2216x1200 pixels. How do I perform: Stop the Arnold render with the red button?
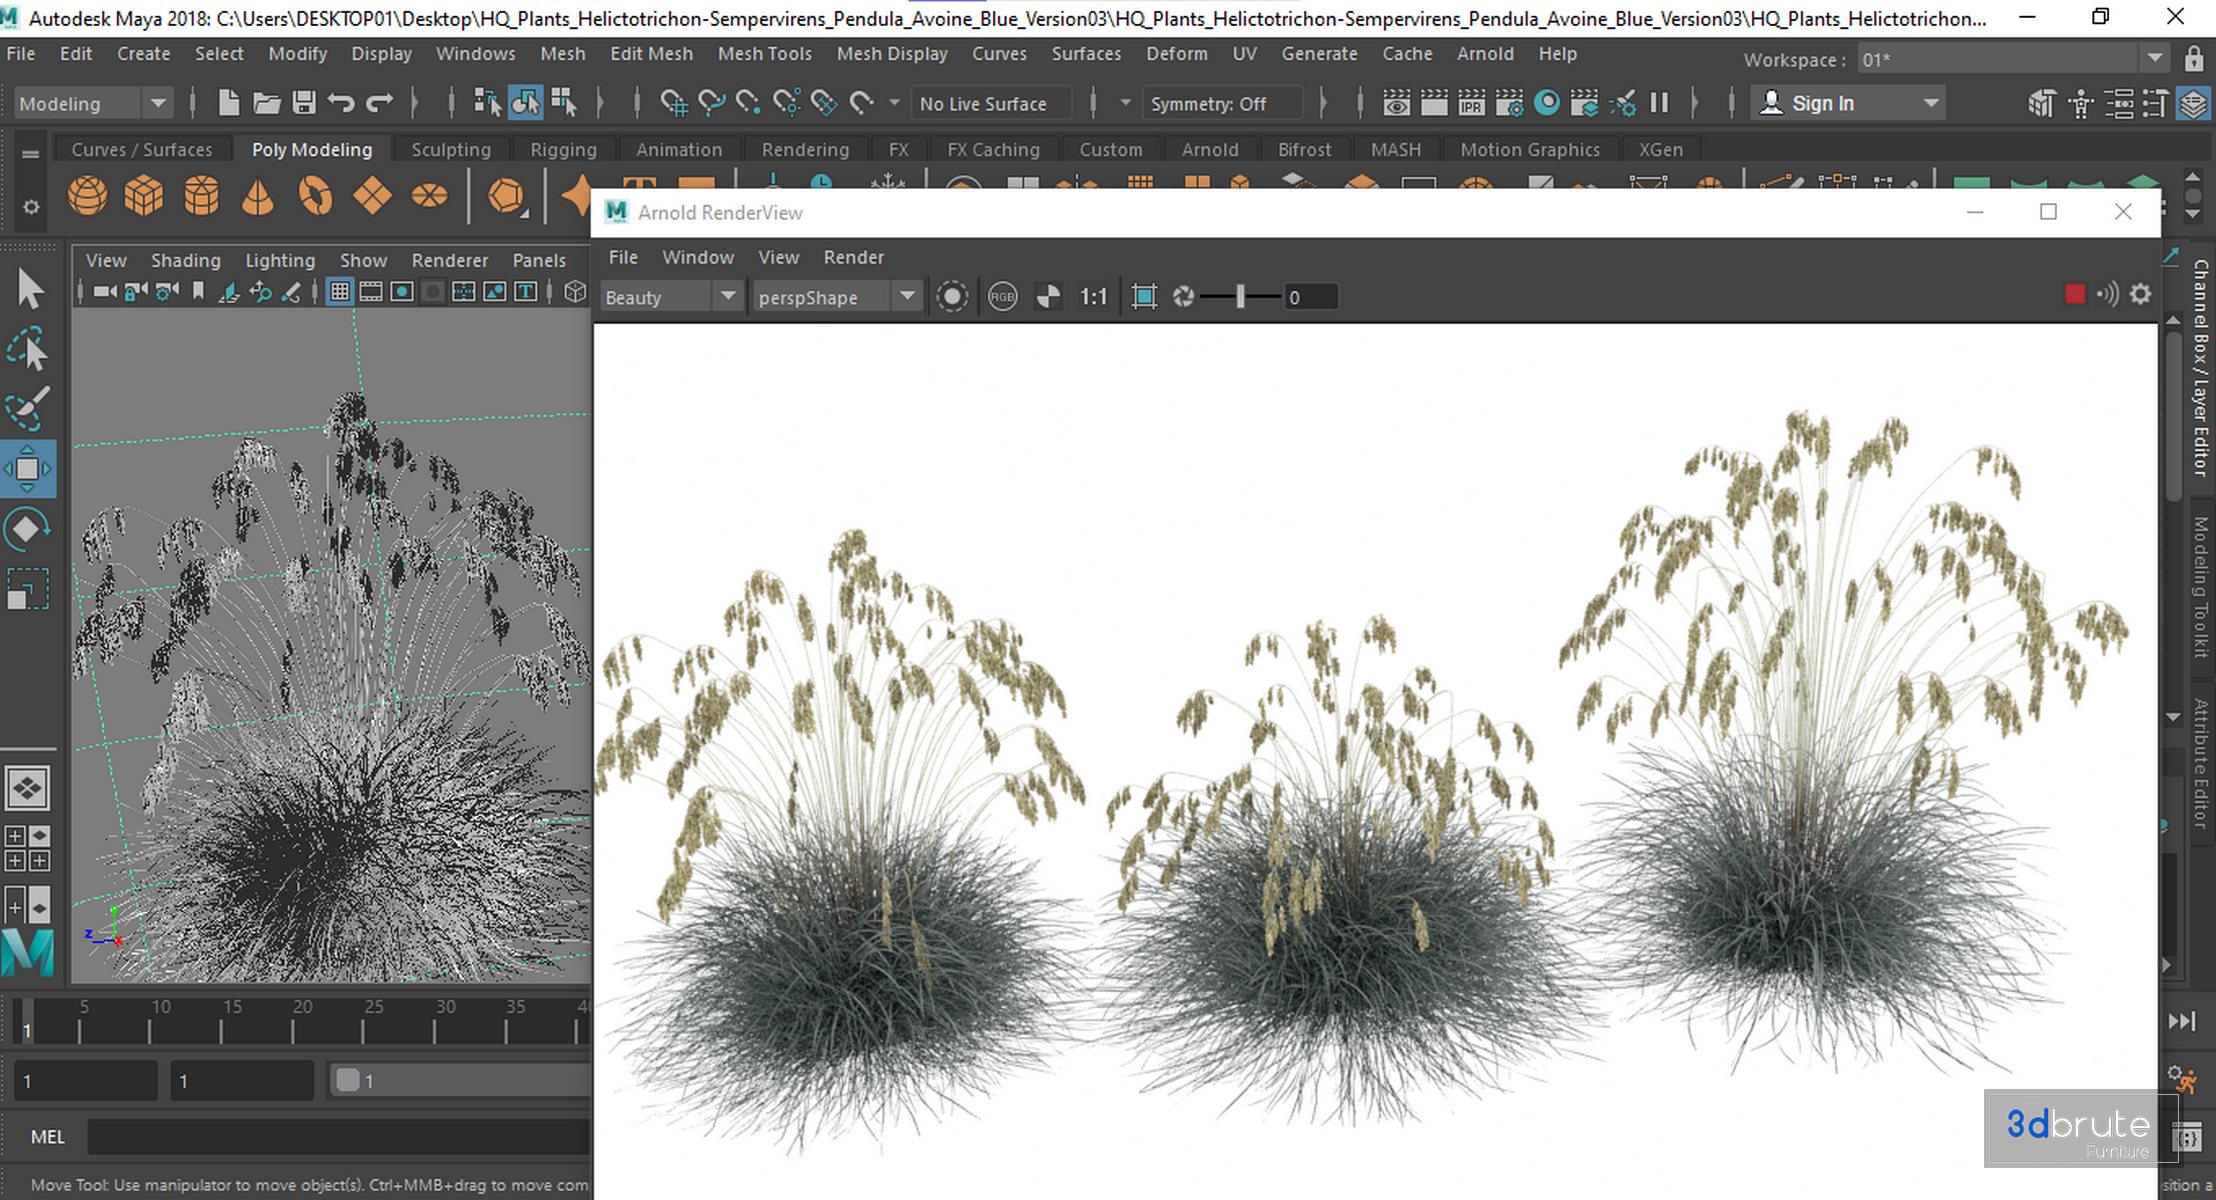(x=2075, y=294)
